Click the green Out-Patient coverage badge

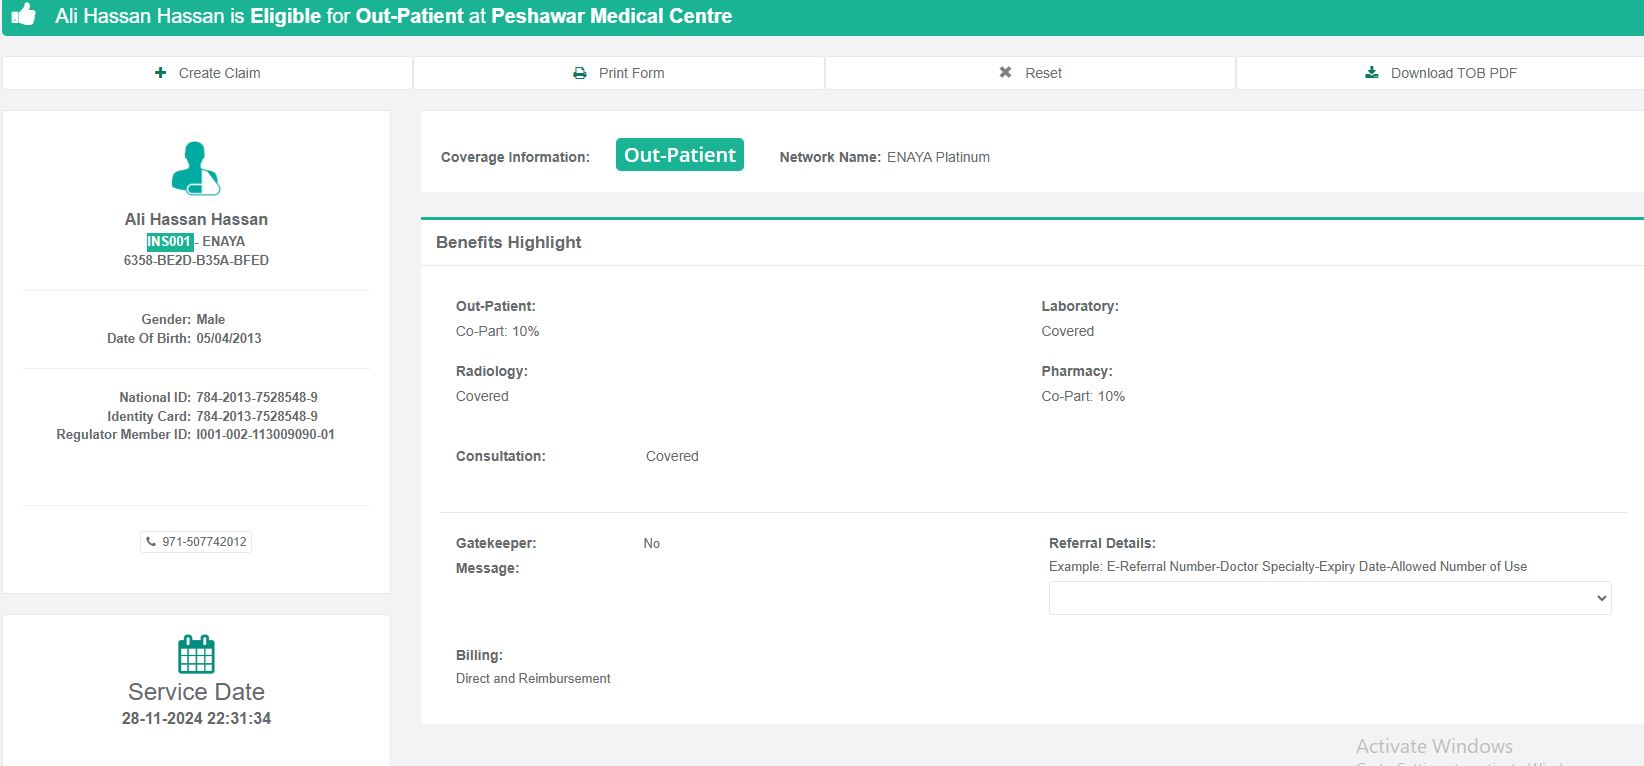tap(679, 155)
